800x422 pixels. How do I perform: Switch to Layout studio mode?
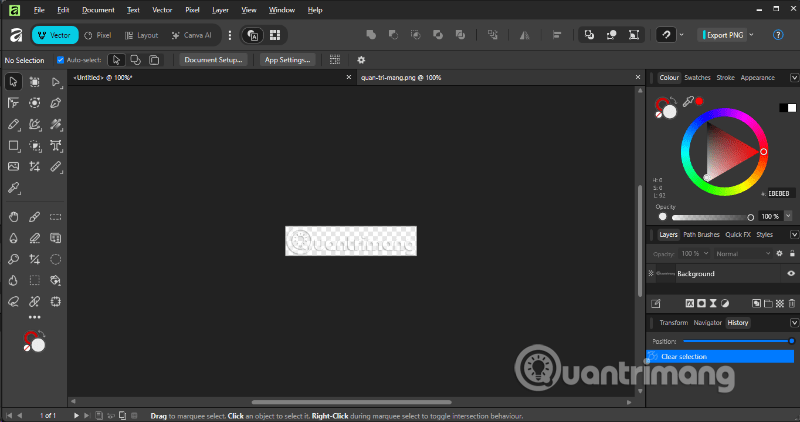coord(142,35)
